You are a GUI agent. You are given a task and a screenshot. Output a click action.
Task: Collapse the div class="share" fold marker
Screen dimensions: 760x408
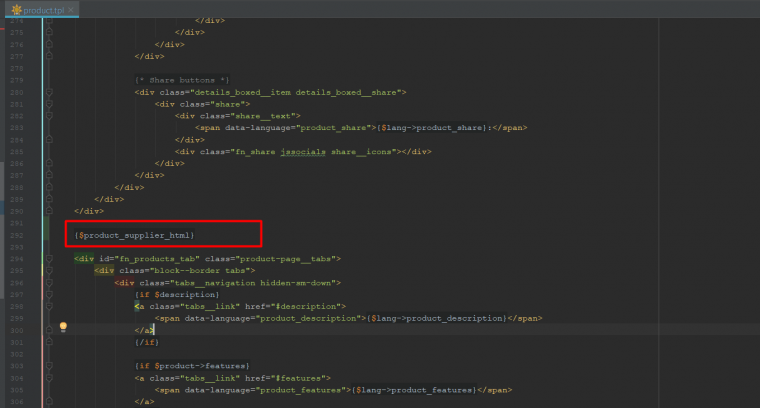(x=50, y=103)
